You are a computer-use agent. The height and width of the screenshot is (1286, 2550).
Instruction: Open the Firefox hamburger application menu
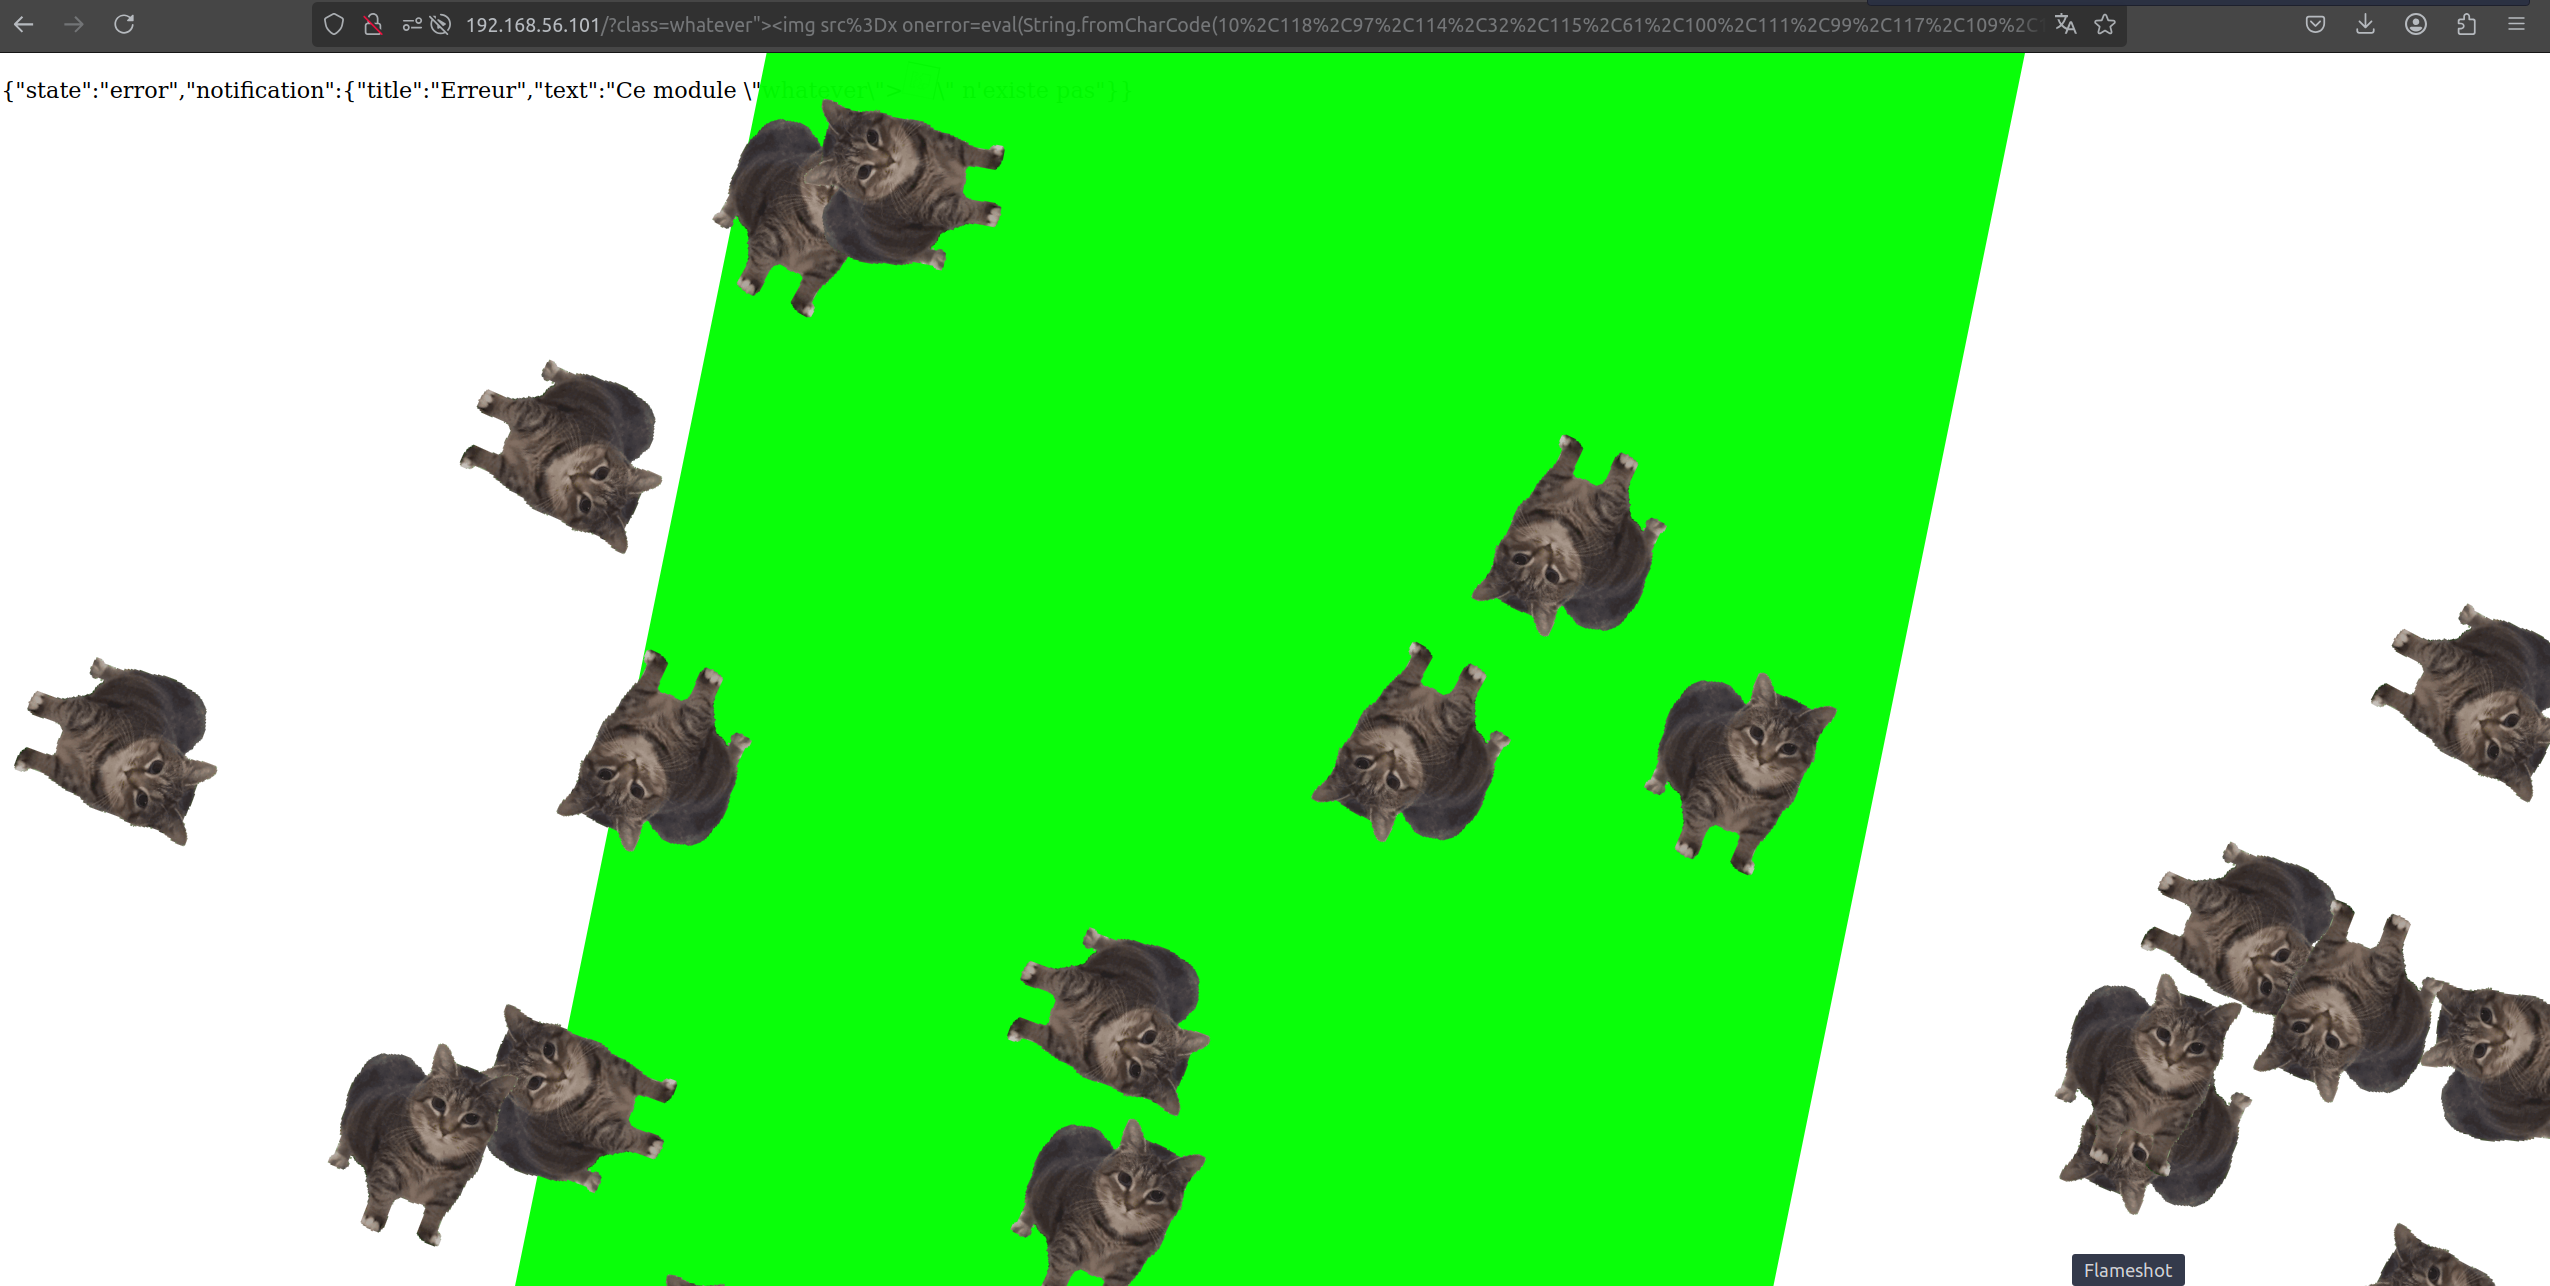pos(2517,24)
